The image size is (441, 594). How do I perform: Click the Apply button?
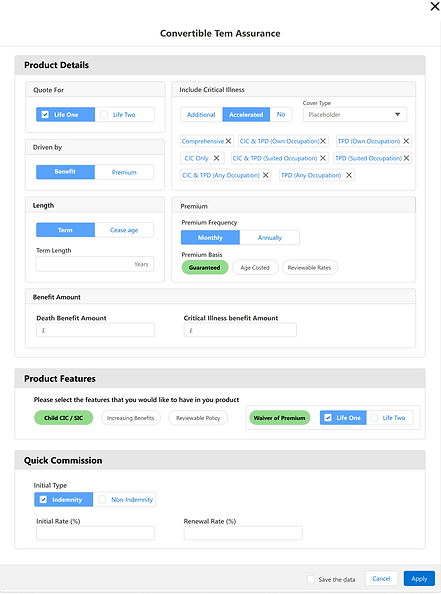pyautogui.click(x=419, y=578)
